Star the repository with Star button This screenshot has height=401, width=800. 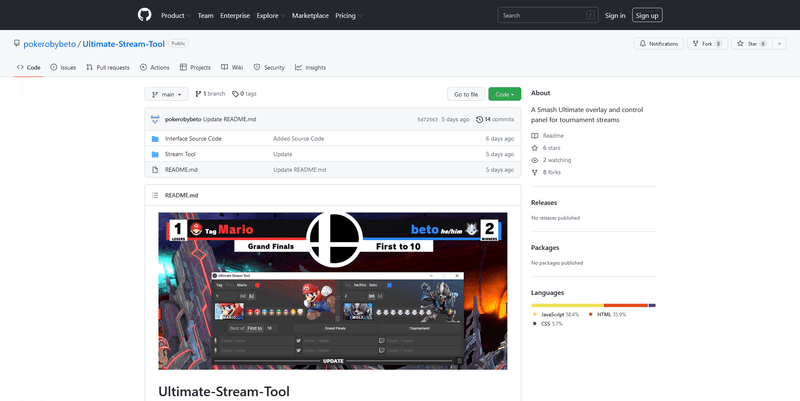pyautogui.click(x=752, y=44)
